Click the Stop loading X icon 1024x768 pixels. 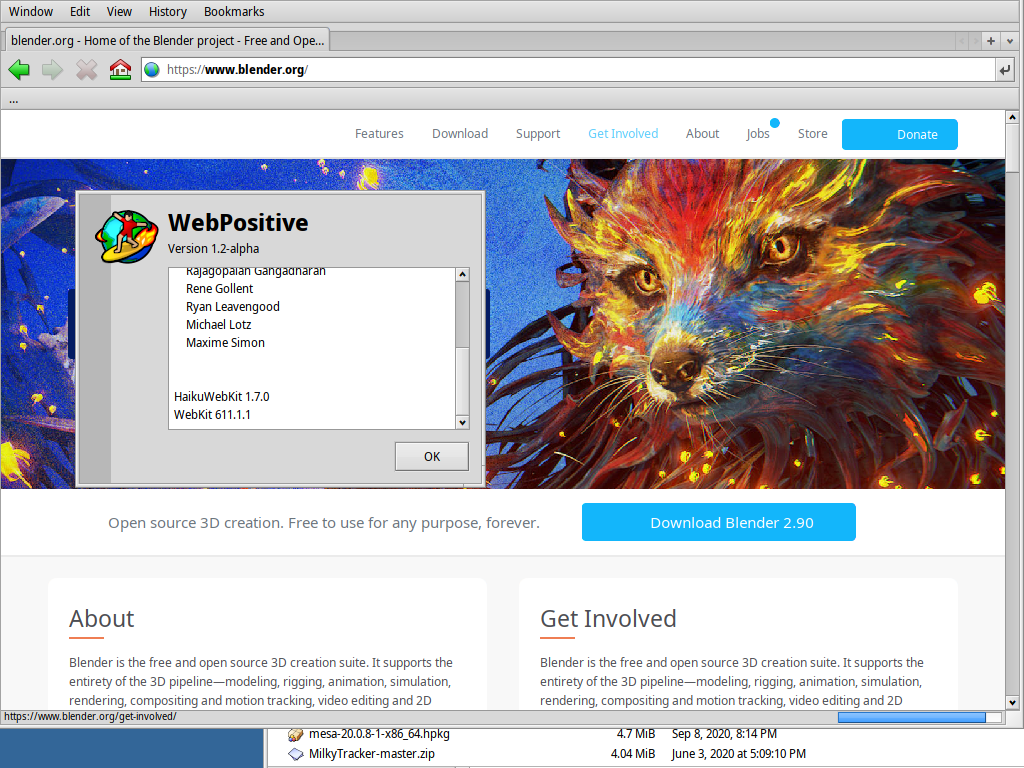86,69
